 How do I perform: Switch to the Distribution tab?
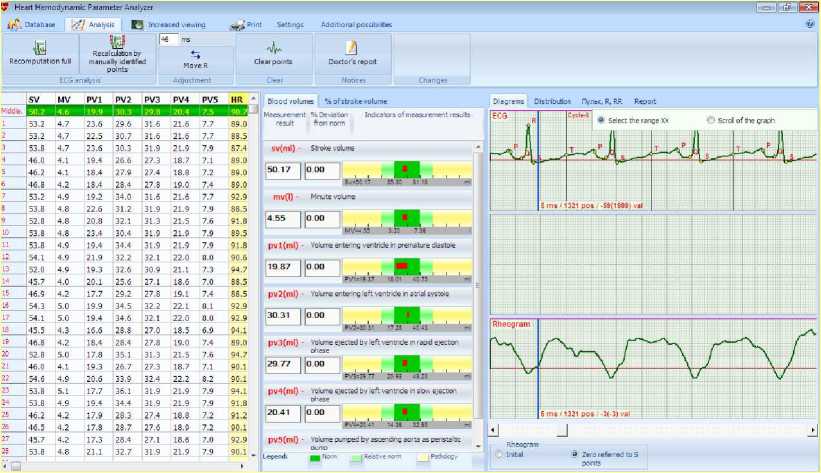552,101
